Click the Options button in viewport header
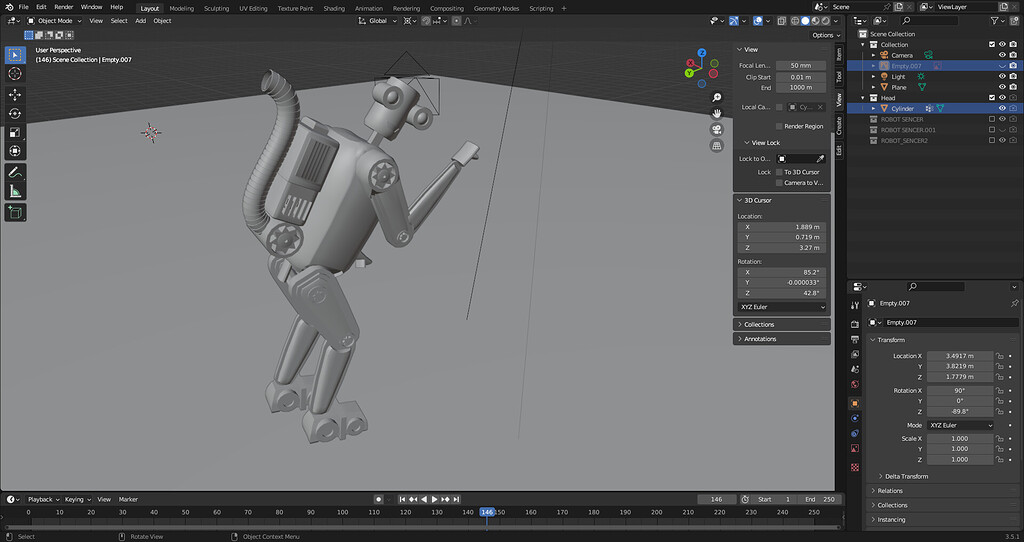This screenshot has width=1024, height=542. click(825, 35)
